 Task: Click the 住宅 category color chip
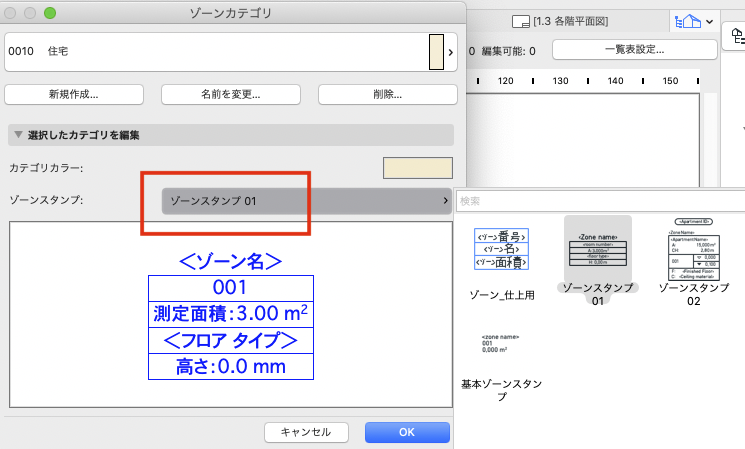click(436, 52)
